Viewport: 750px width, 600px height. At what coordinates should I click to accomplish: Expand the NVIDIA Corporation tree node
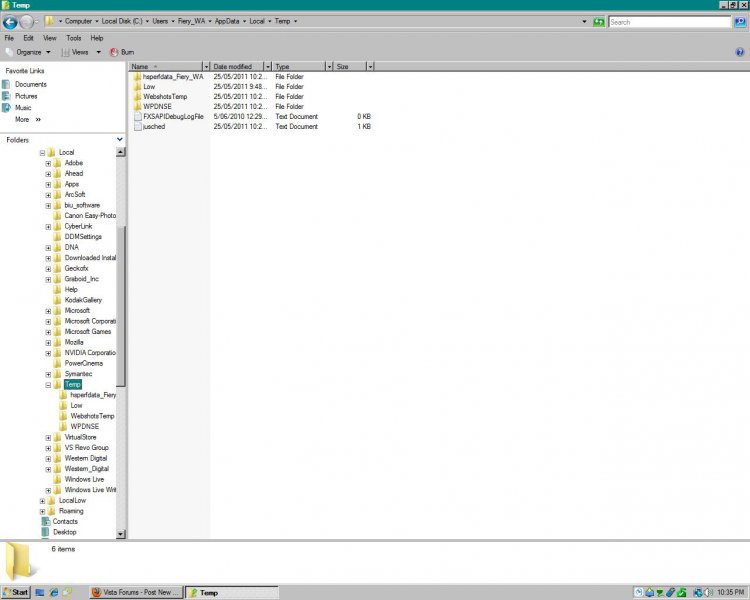click(48, 354)
